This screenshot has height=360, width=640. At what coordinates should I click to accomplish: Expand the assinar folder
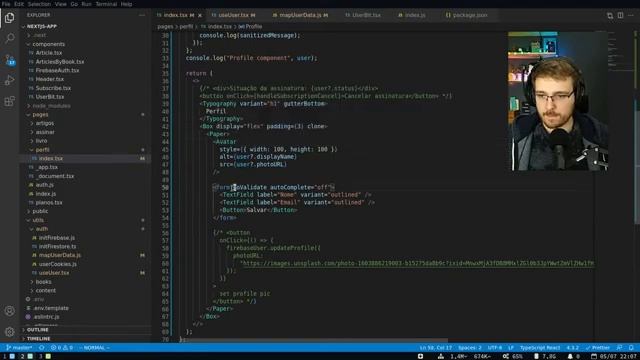click(x=45, y=132)
